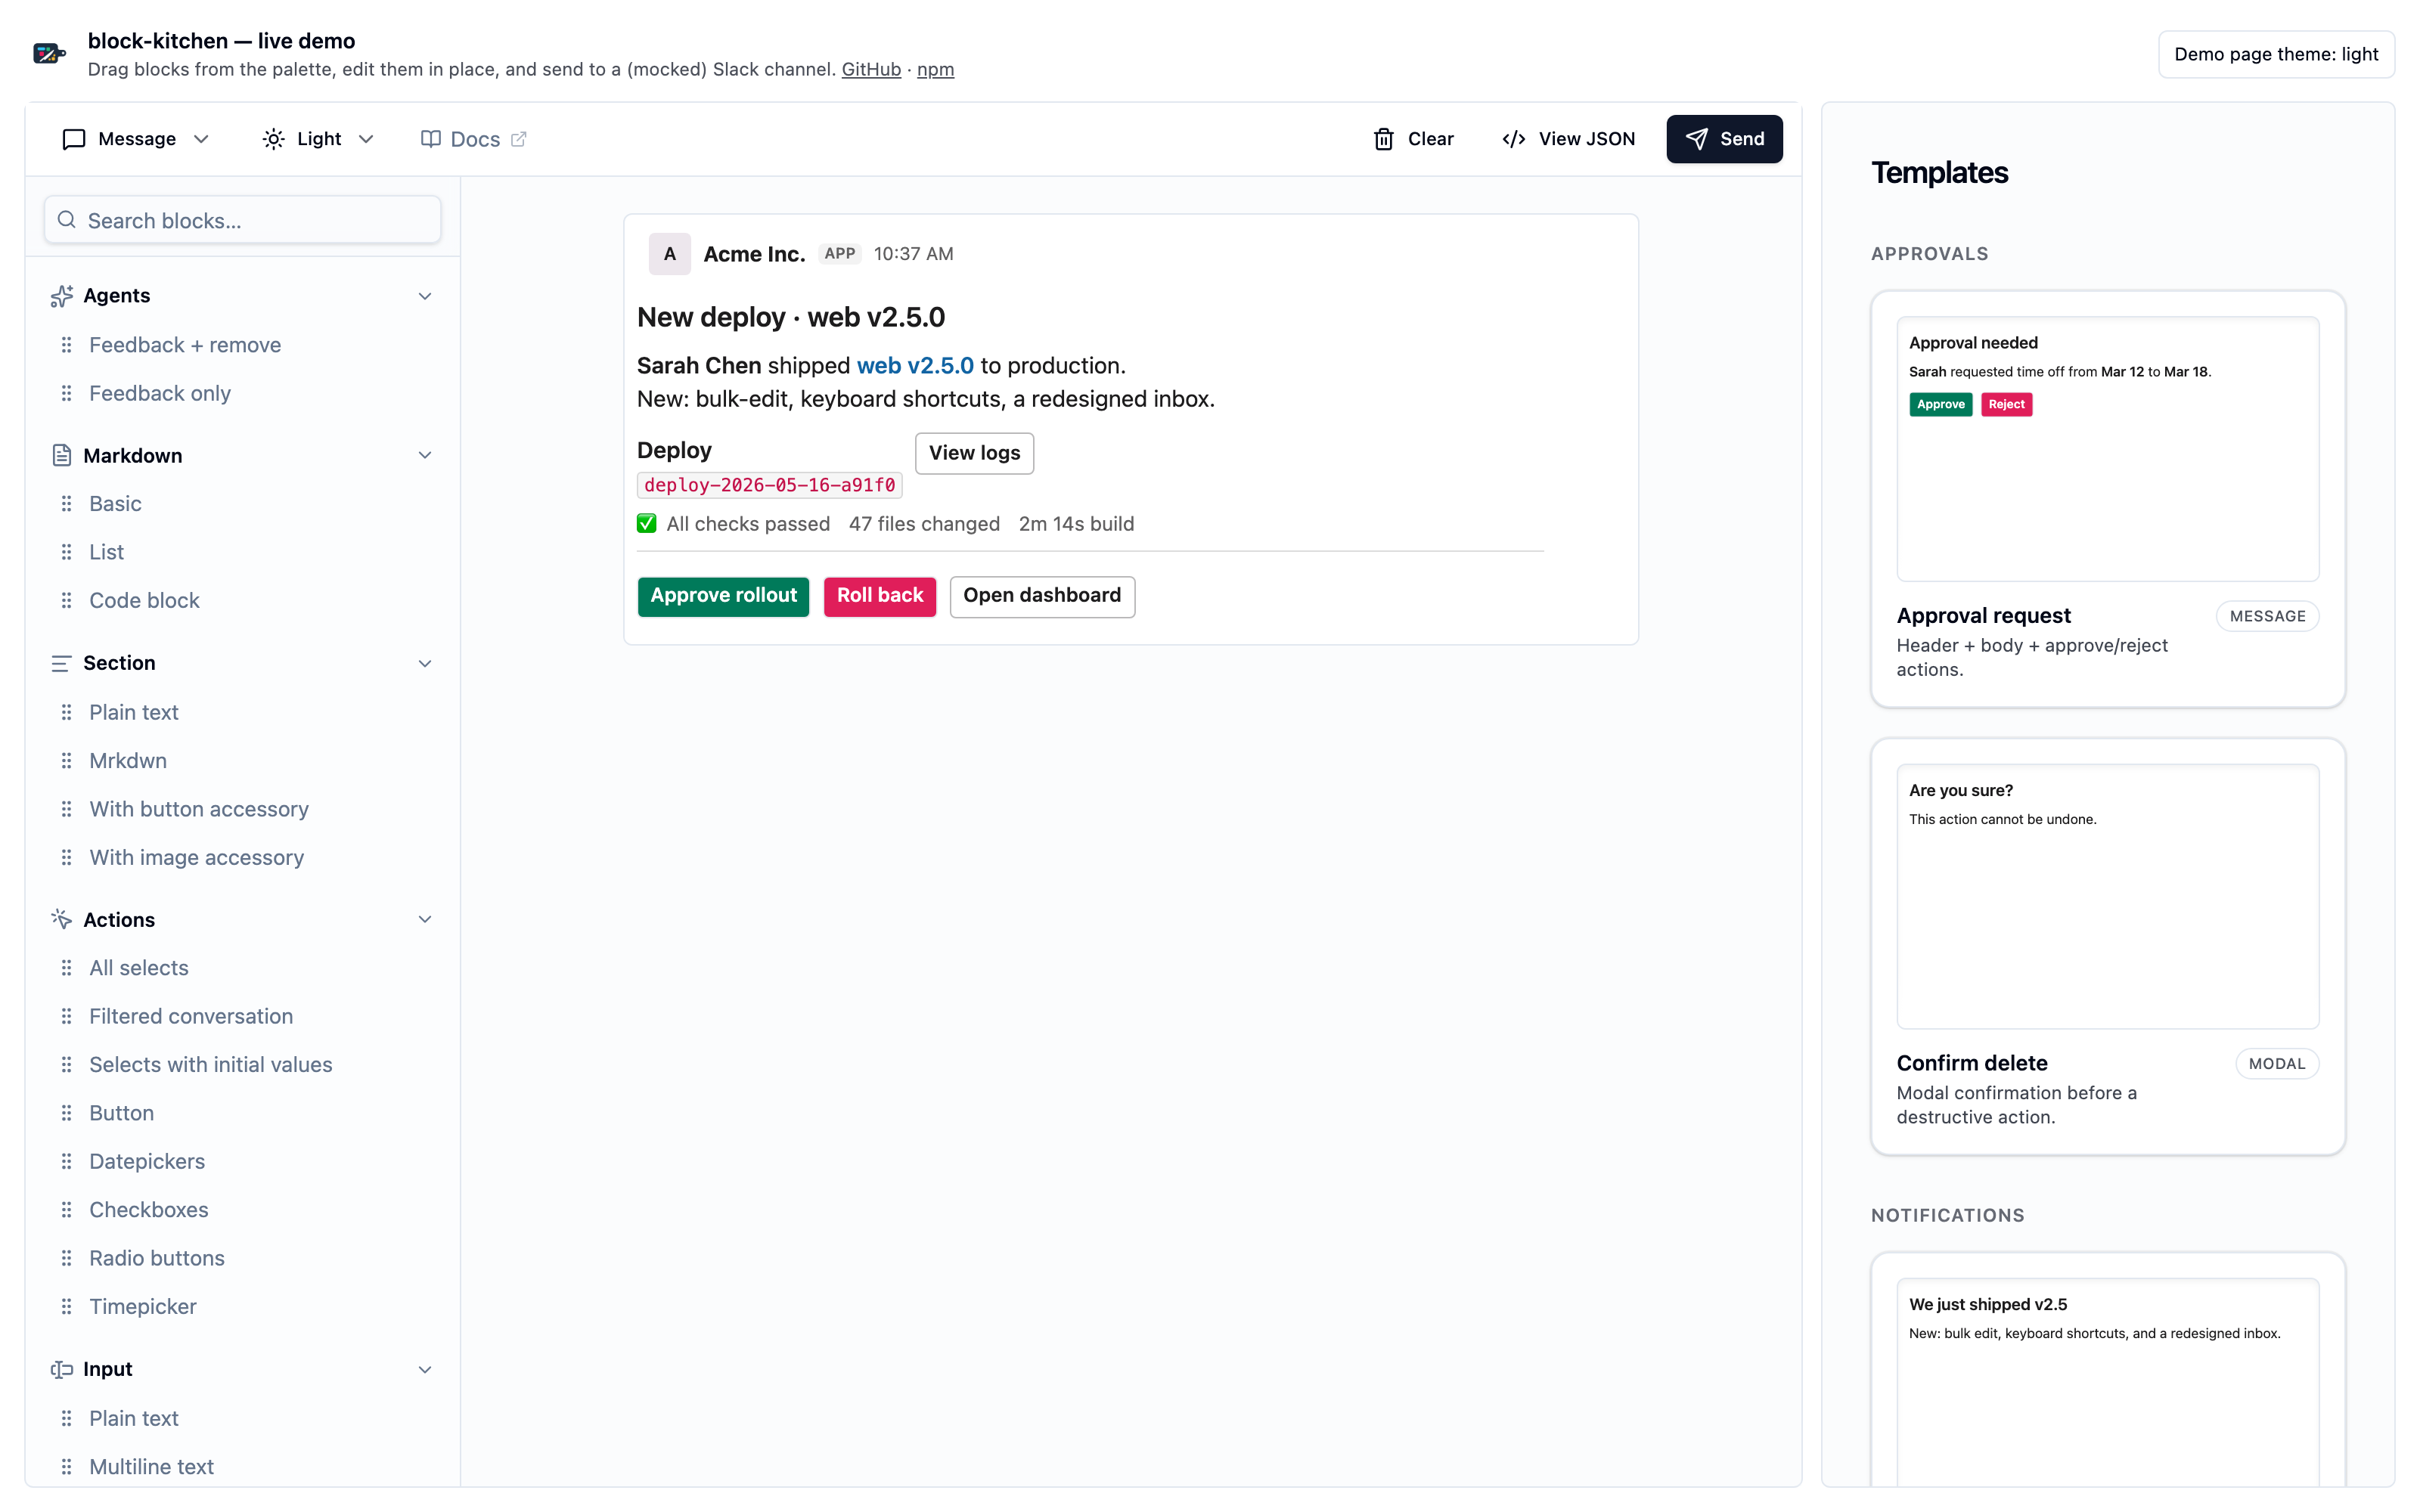2420x1512 pixels.
Task: Click the 47 files changed text
Action: click(924, 524)
